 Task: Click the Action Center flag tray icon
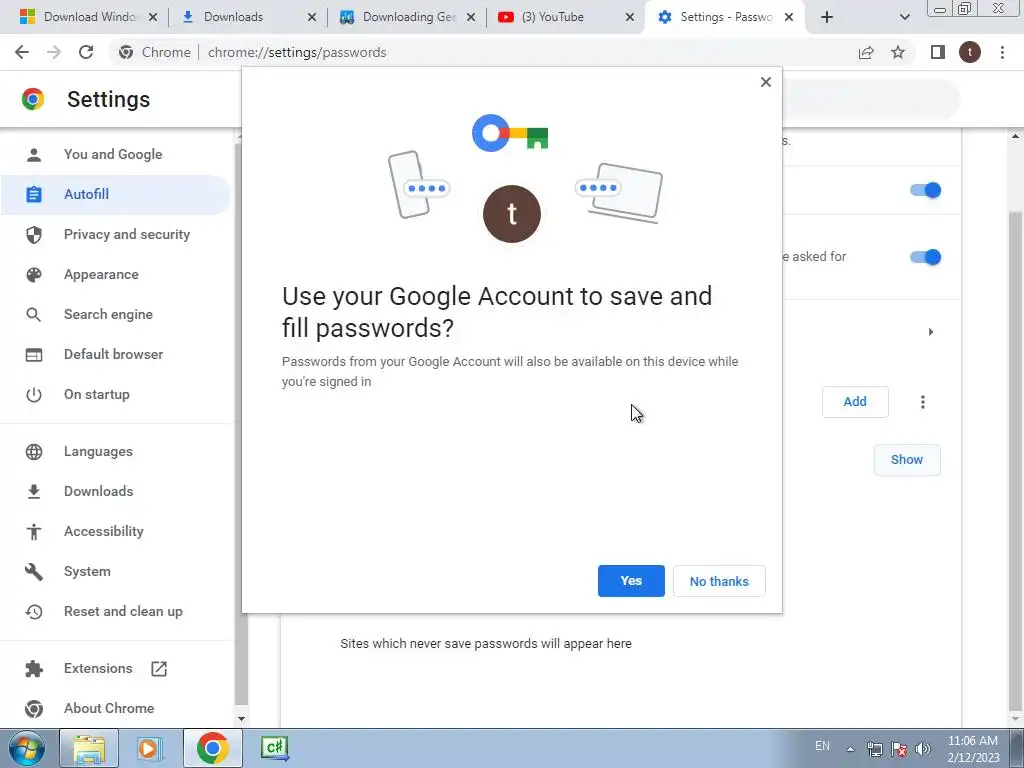point(899,749)
